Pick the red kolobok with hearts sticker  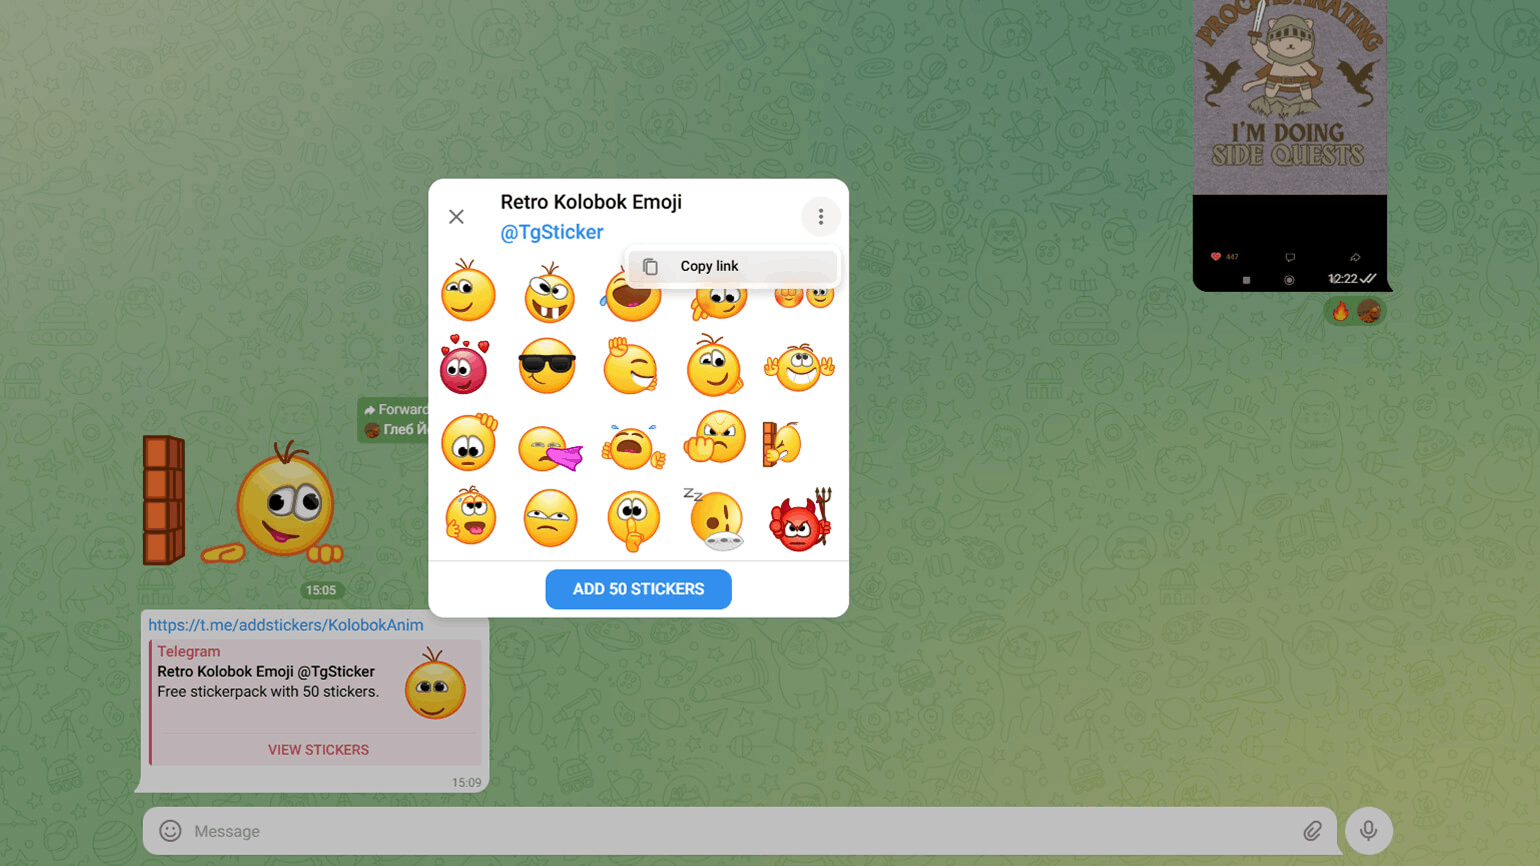(464, 365)
